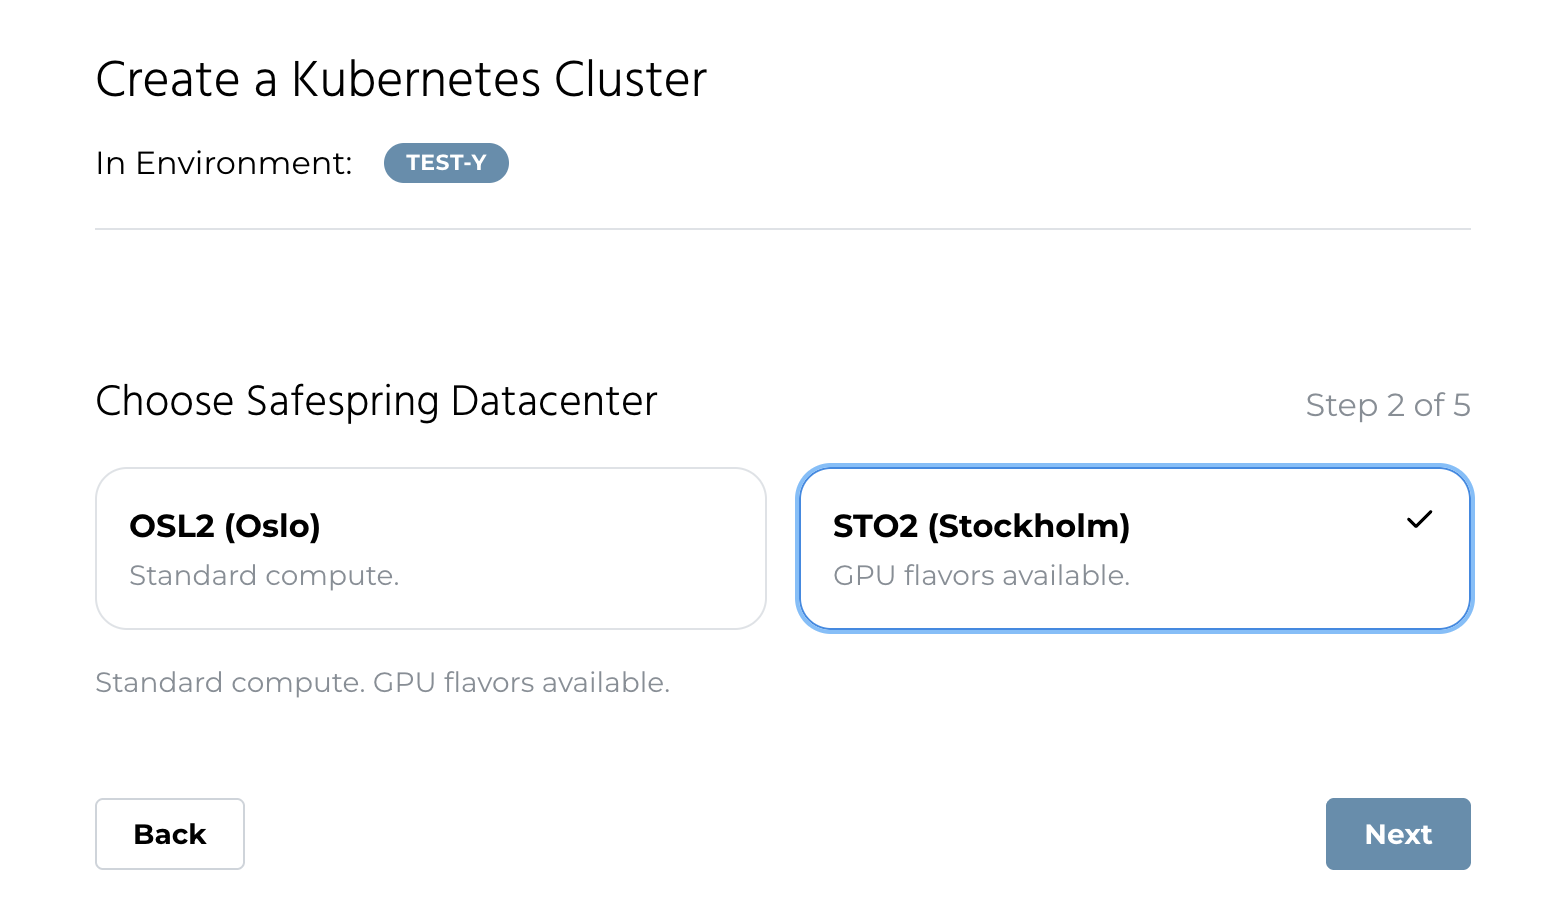This screenshot has height=924, width=1548.
Task: Click the "Choose Safespring Datacenter" heading
Action: click(x=376, y=401)
